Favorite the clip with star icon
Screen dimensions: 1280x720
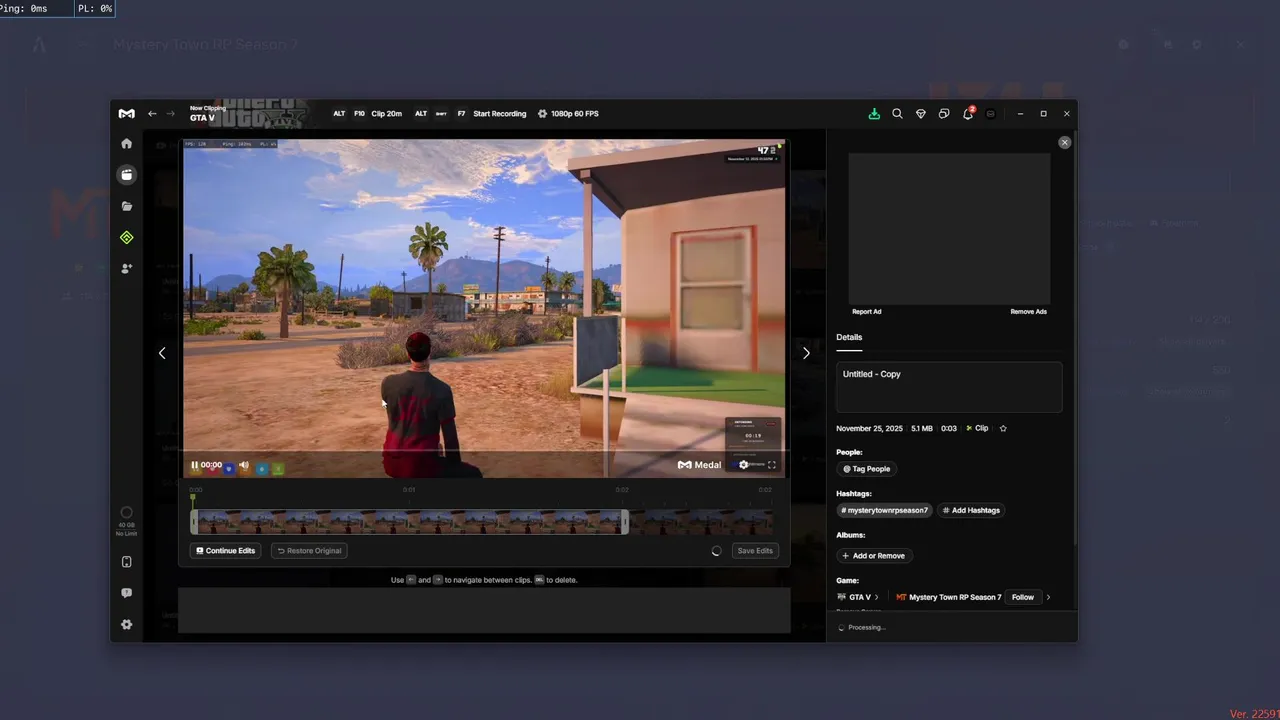1003,428
